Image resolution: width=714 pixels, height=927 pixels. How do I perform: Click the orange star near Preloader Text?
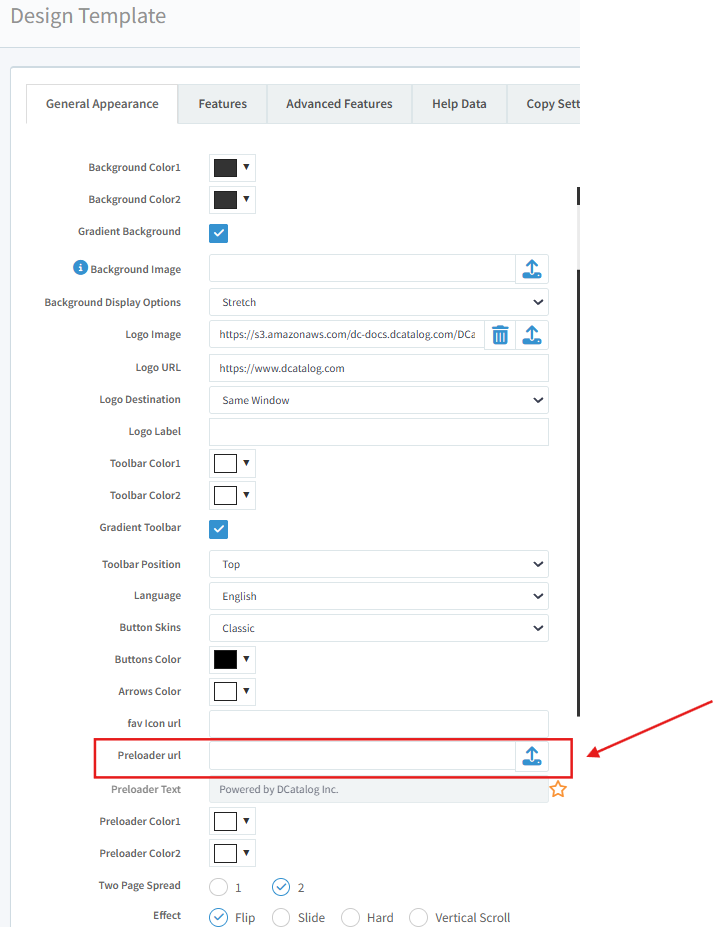[x=558, y=790]
